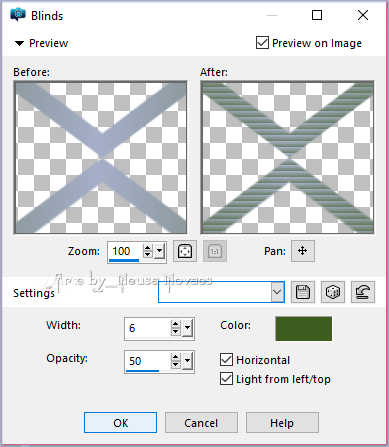Uncheck the Horizontal checkbox
The width and height of the screenshot is (389, 447).
coord(226,360)
